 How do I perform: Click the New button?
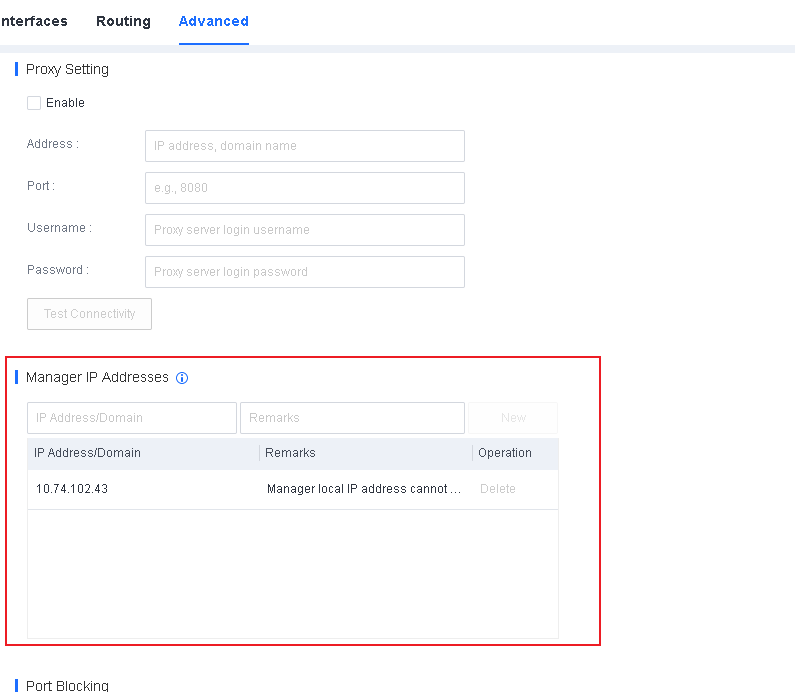click(x=513, y=418)
